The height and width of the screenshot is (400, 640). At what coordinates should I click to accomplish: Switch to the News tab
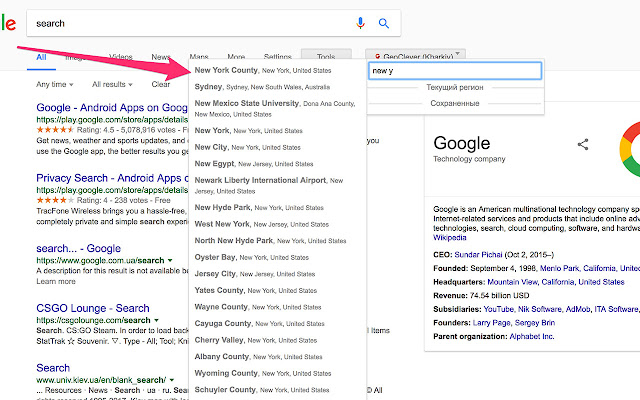[161, 57]
